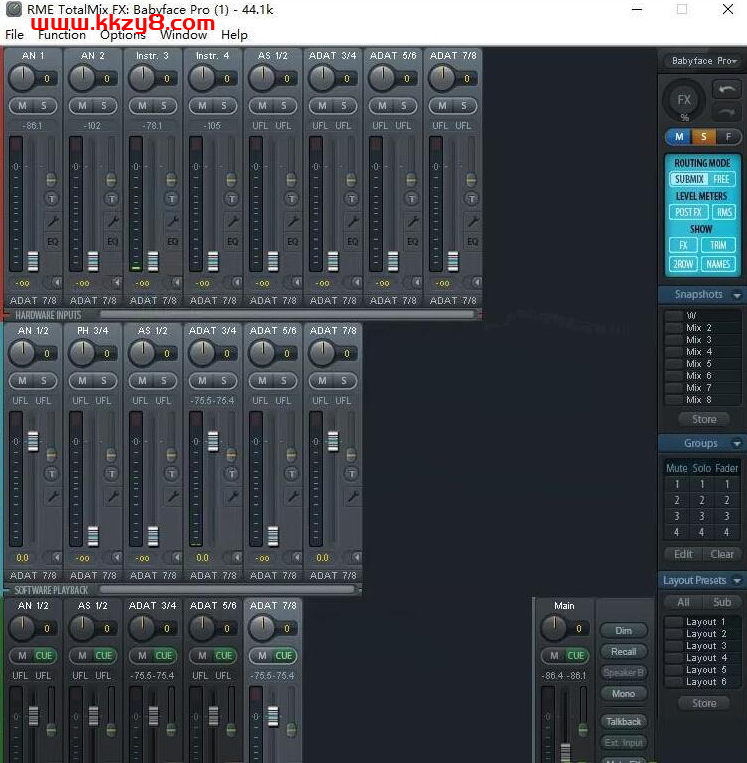Show the Sub layout presets tab
This screenshot has height=763, width=747.
pos(722,602)
